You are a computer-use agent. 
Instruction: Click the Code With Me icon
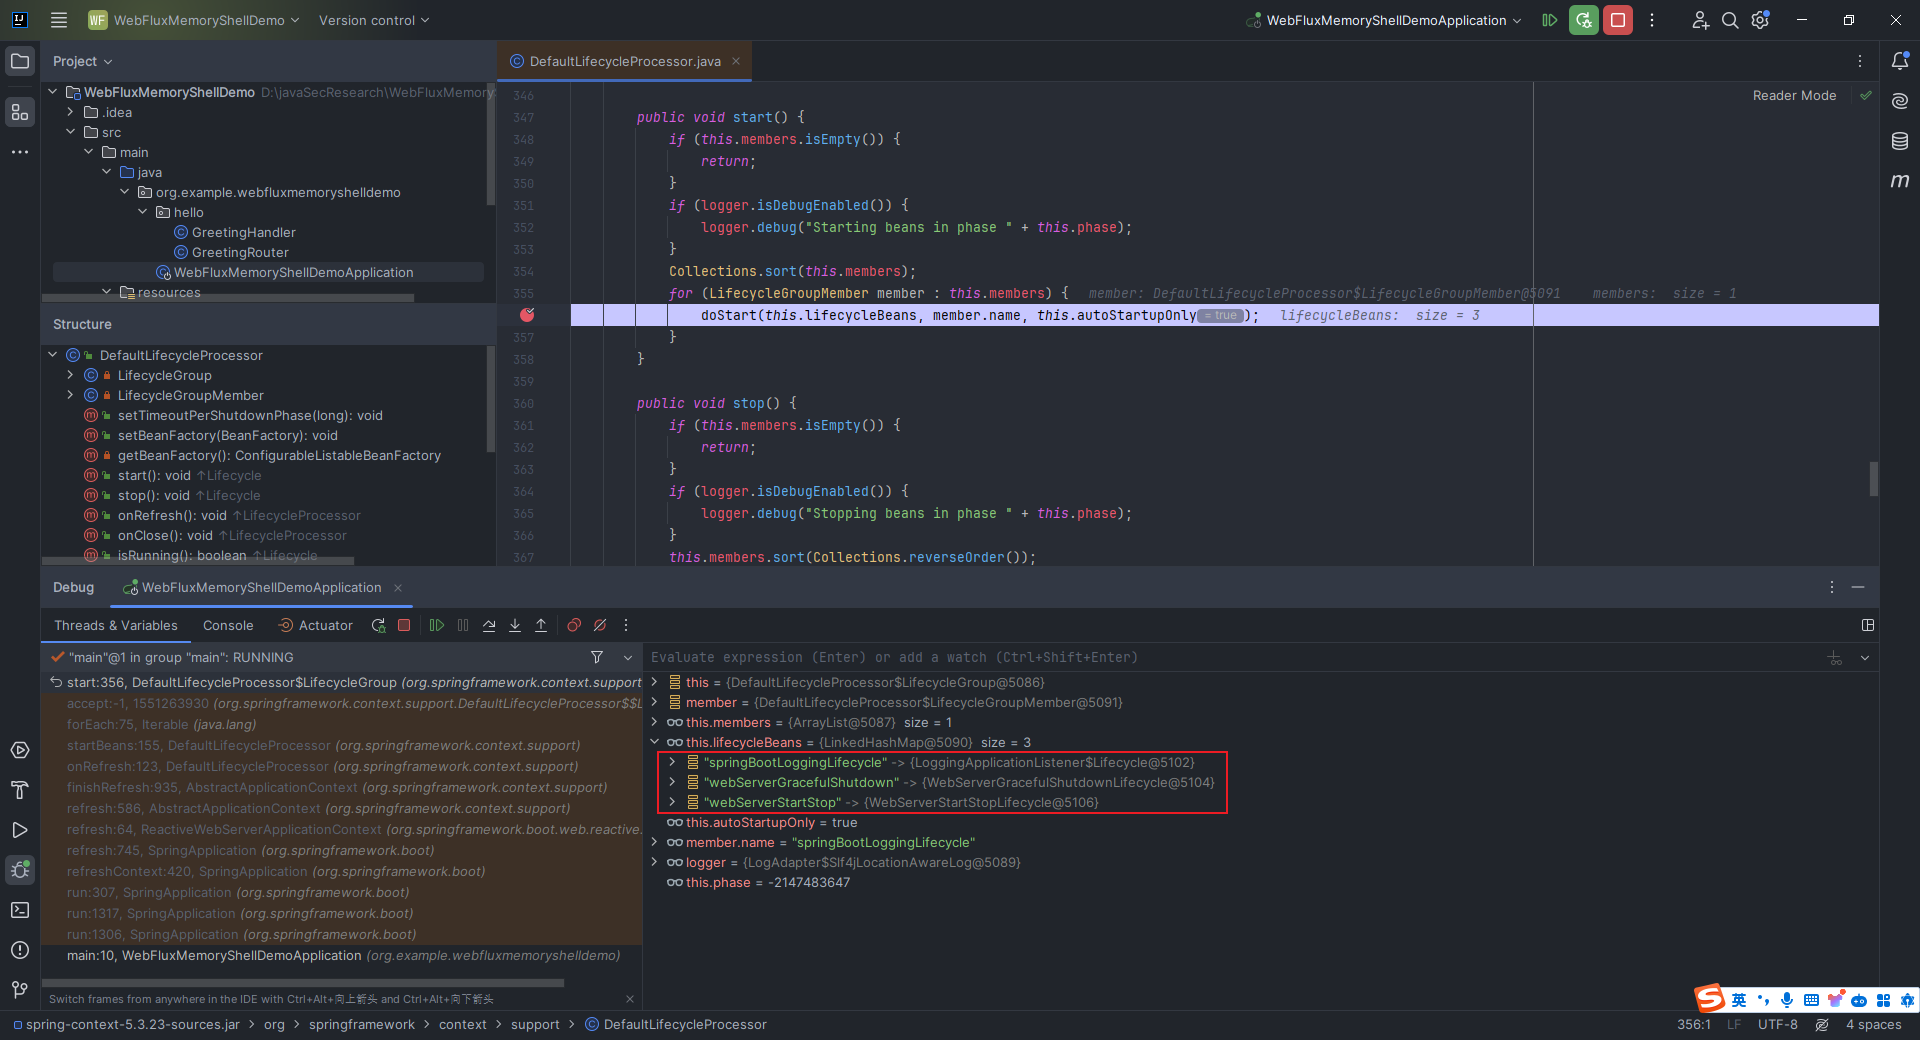(x=1700, y=20)
